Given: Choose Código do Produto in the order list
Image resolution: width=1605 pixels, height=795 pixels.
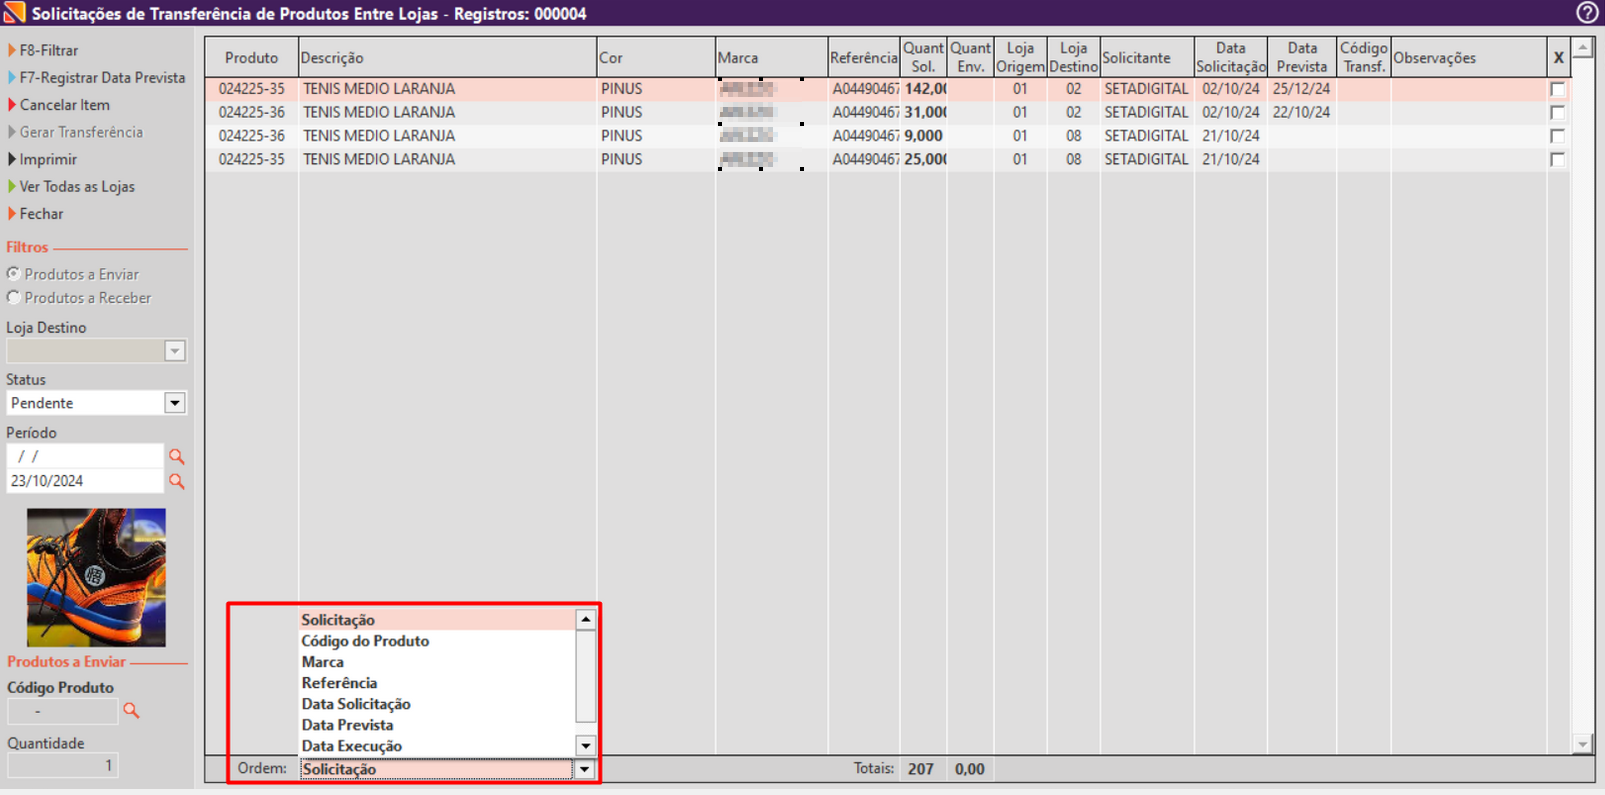Looking at the screenshot, I should click(365, 641).
